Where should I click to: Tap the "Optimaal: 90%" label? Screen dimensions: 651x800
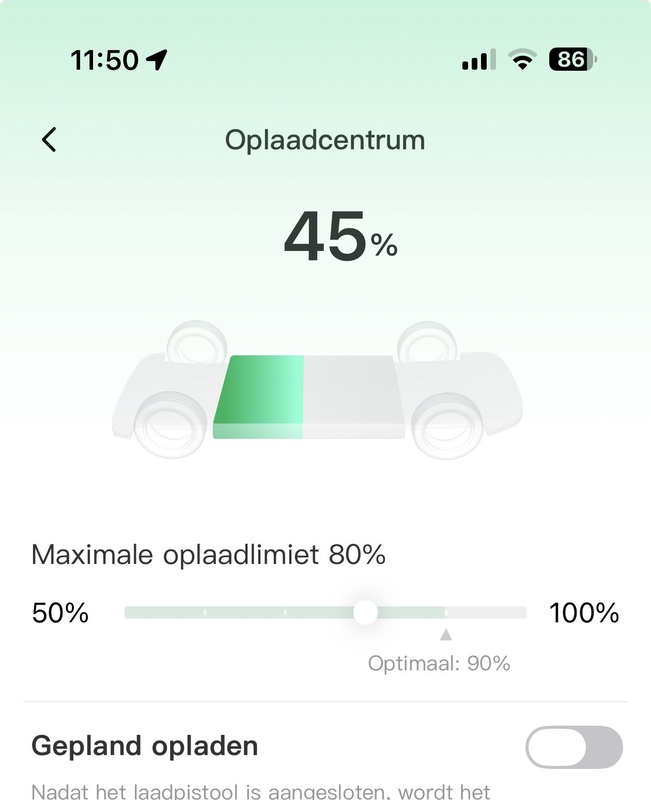tap(439, 663)
